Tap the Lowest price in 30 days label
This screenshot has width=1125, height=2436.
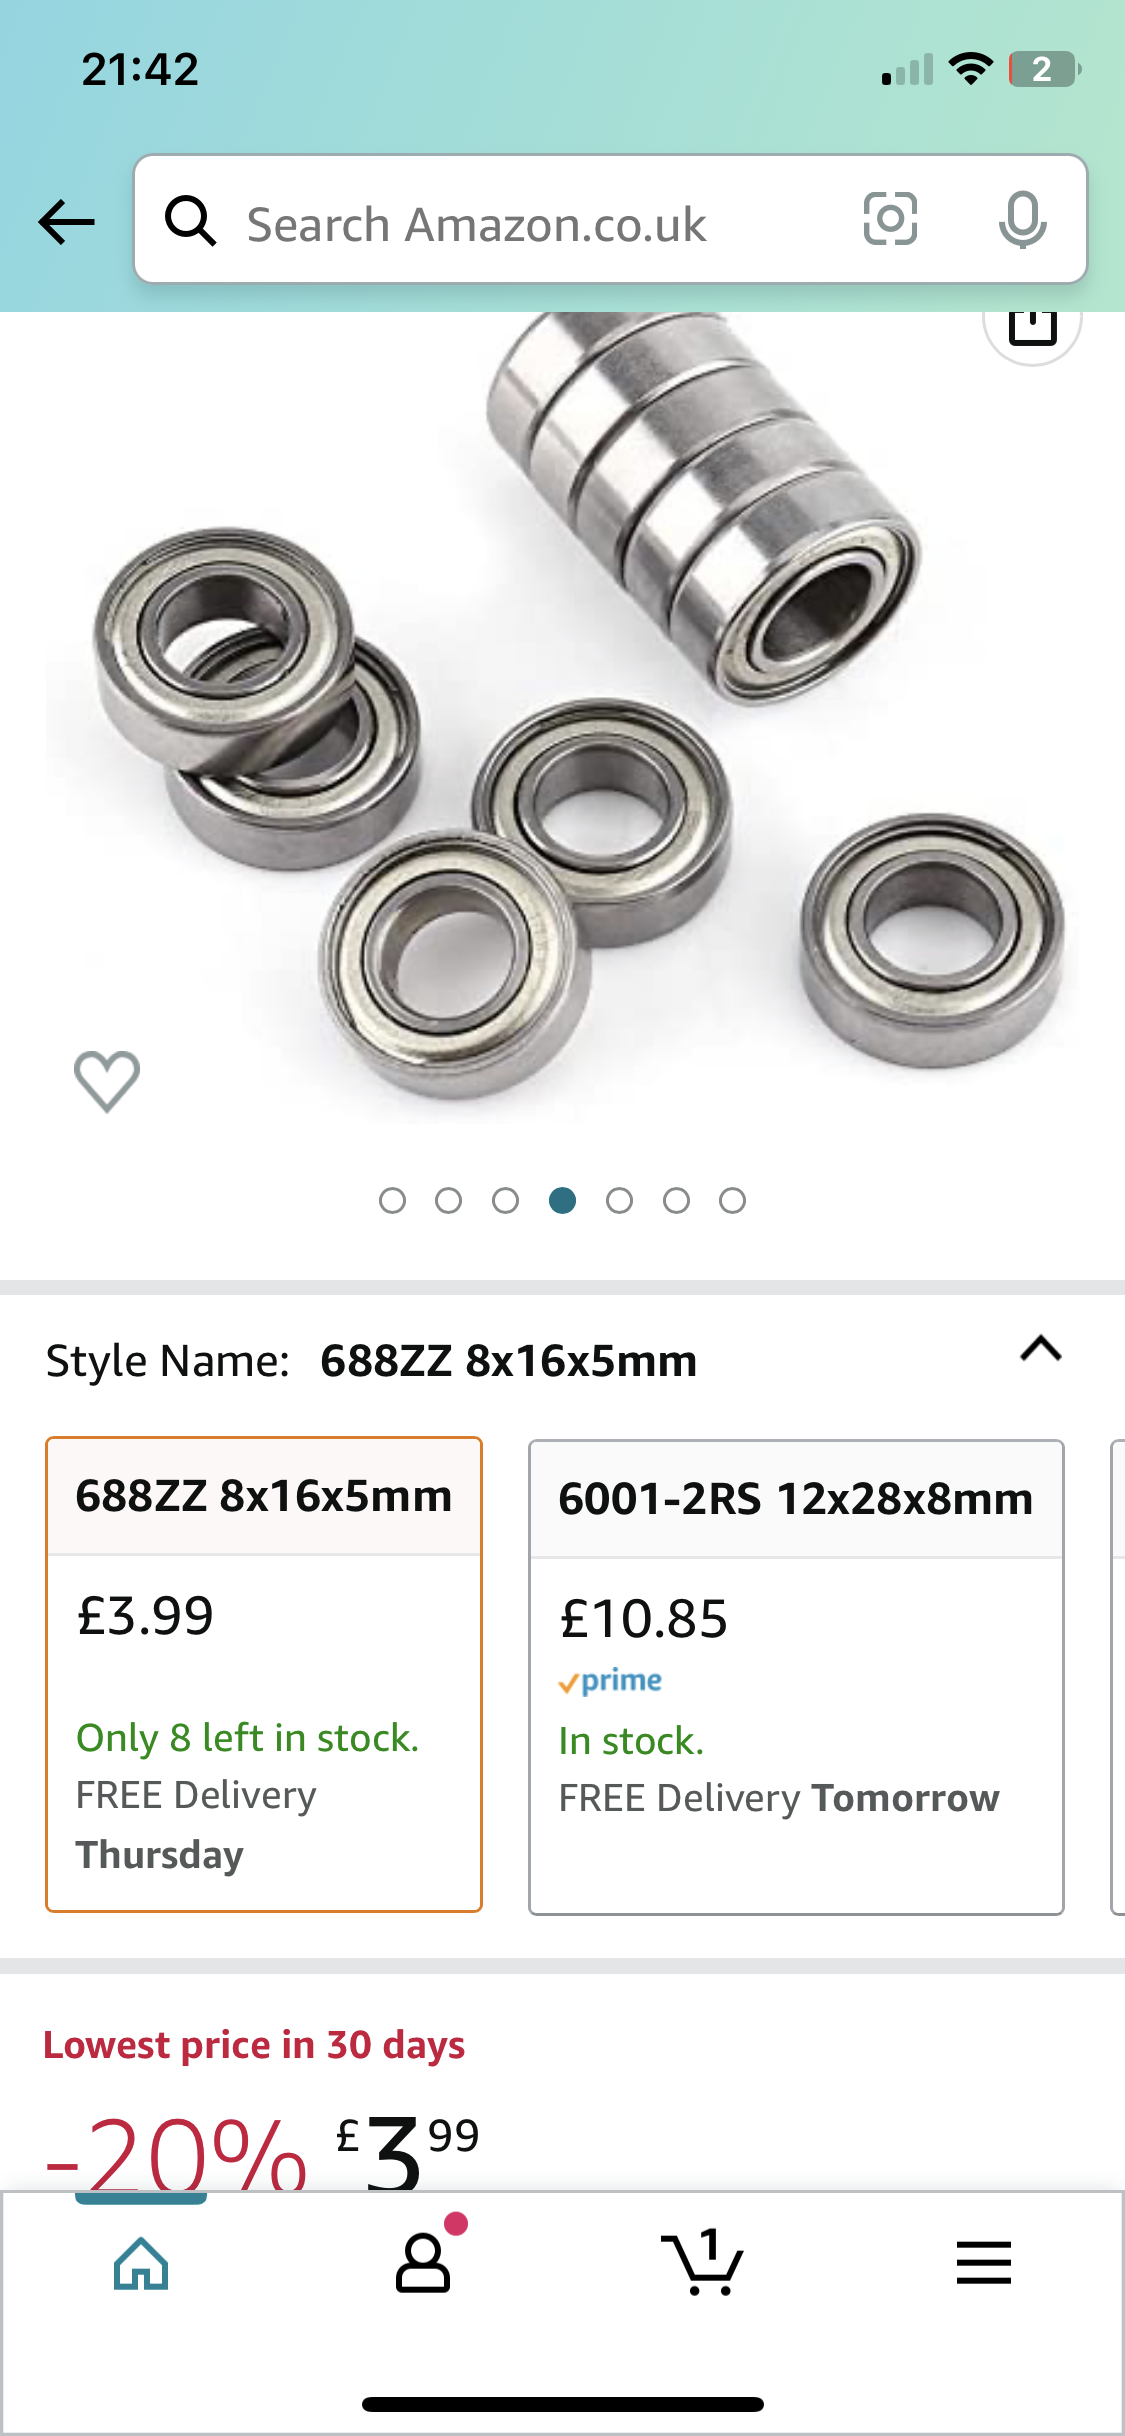(x=254, y=2046)
